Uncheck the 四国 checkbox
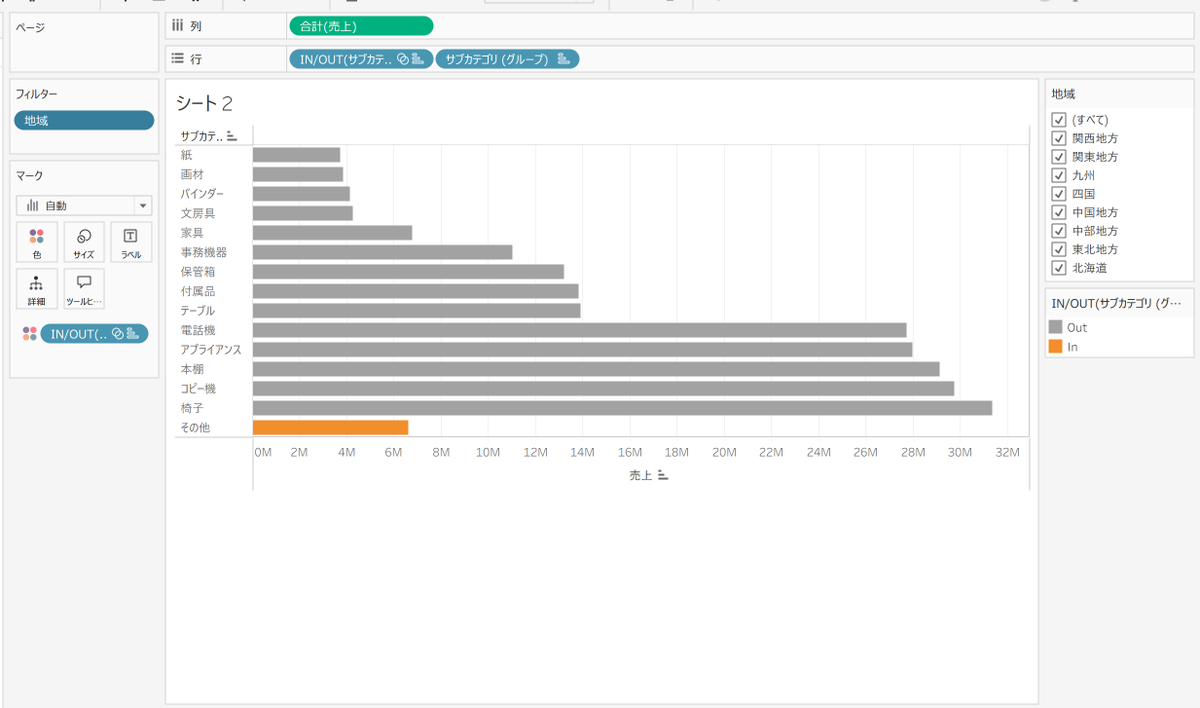Image resolution: width=1200 pixels, height=708 pixels. (x=1059, y=194)
